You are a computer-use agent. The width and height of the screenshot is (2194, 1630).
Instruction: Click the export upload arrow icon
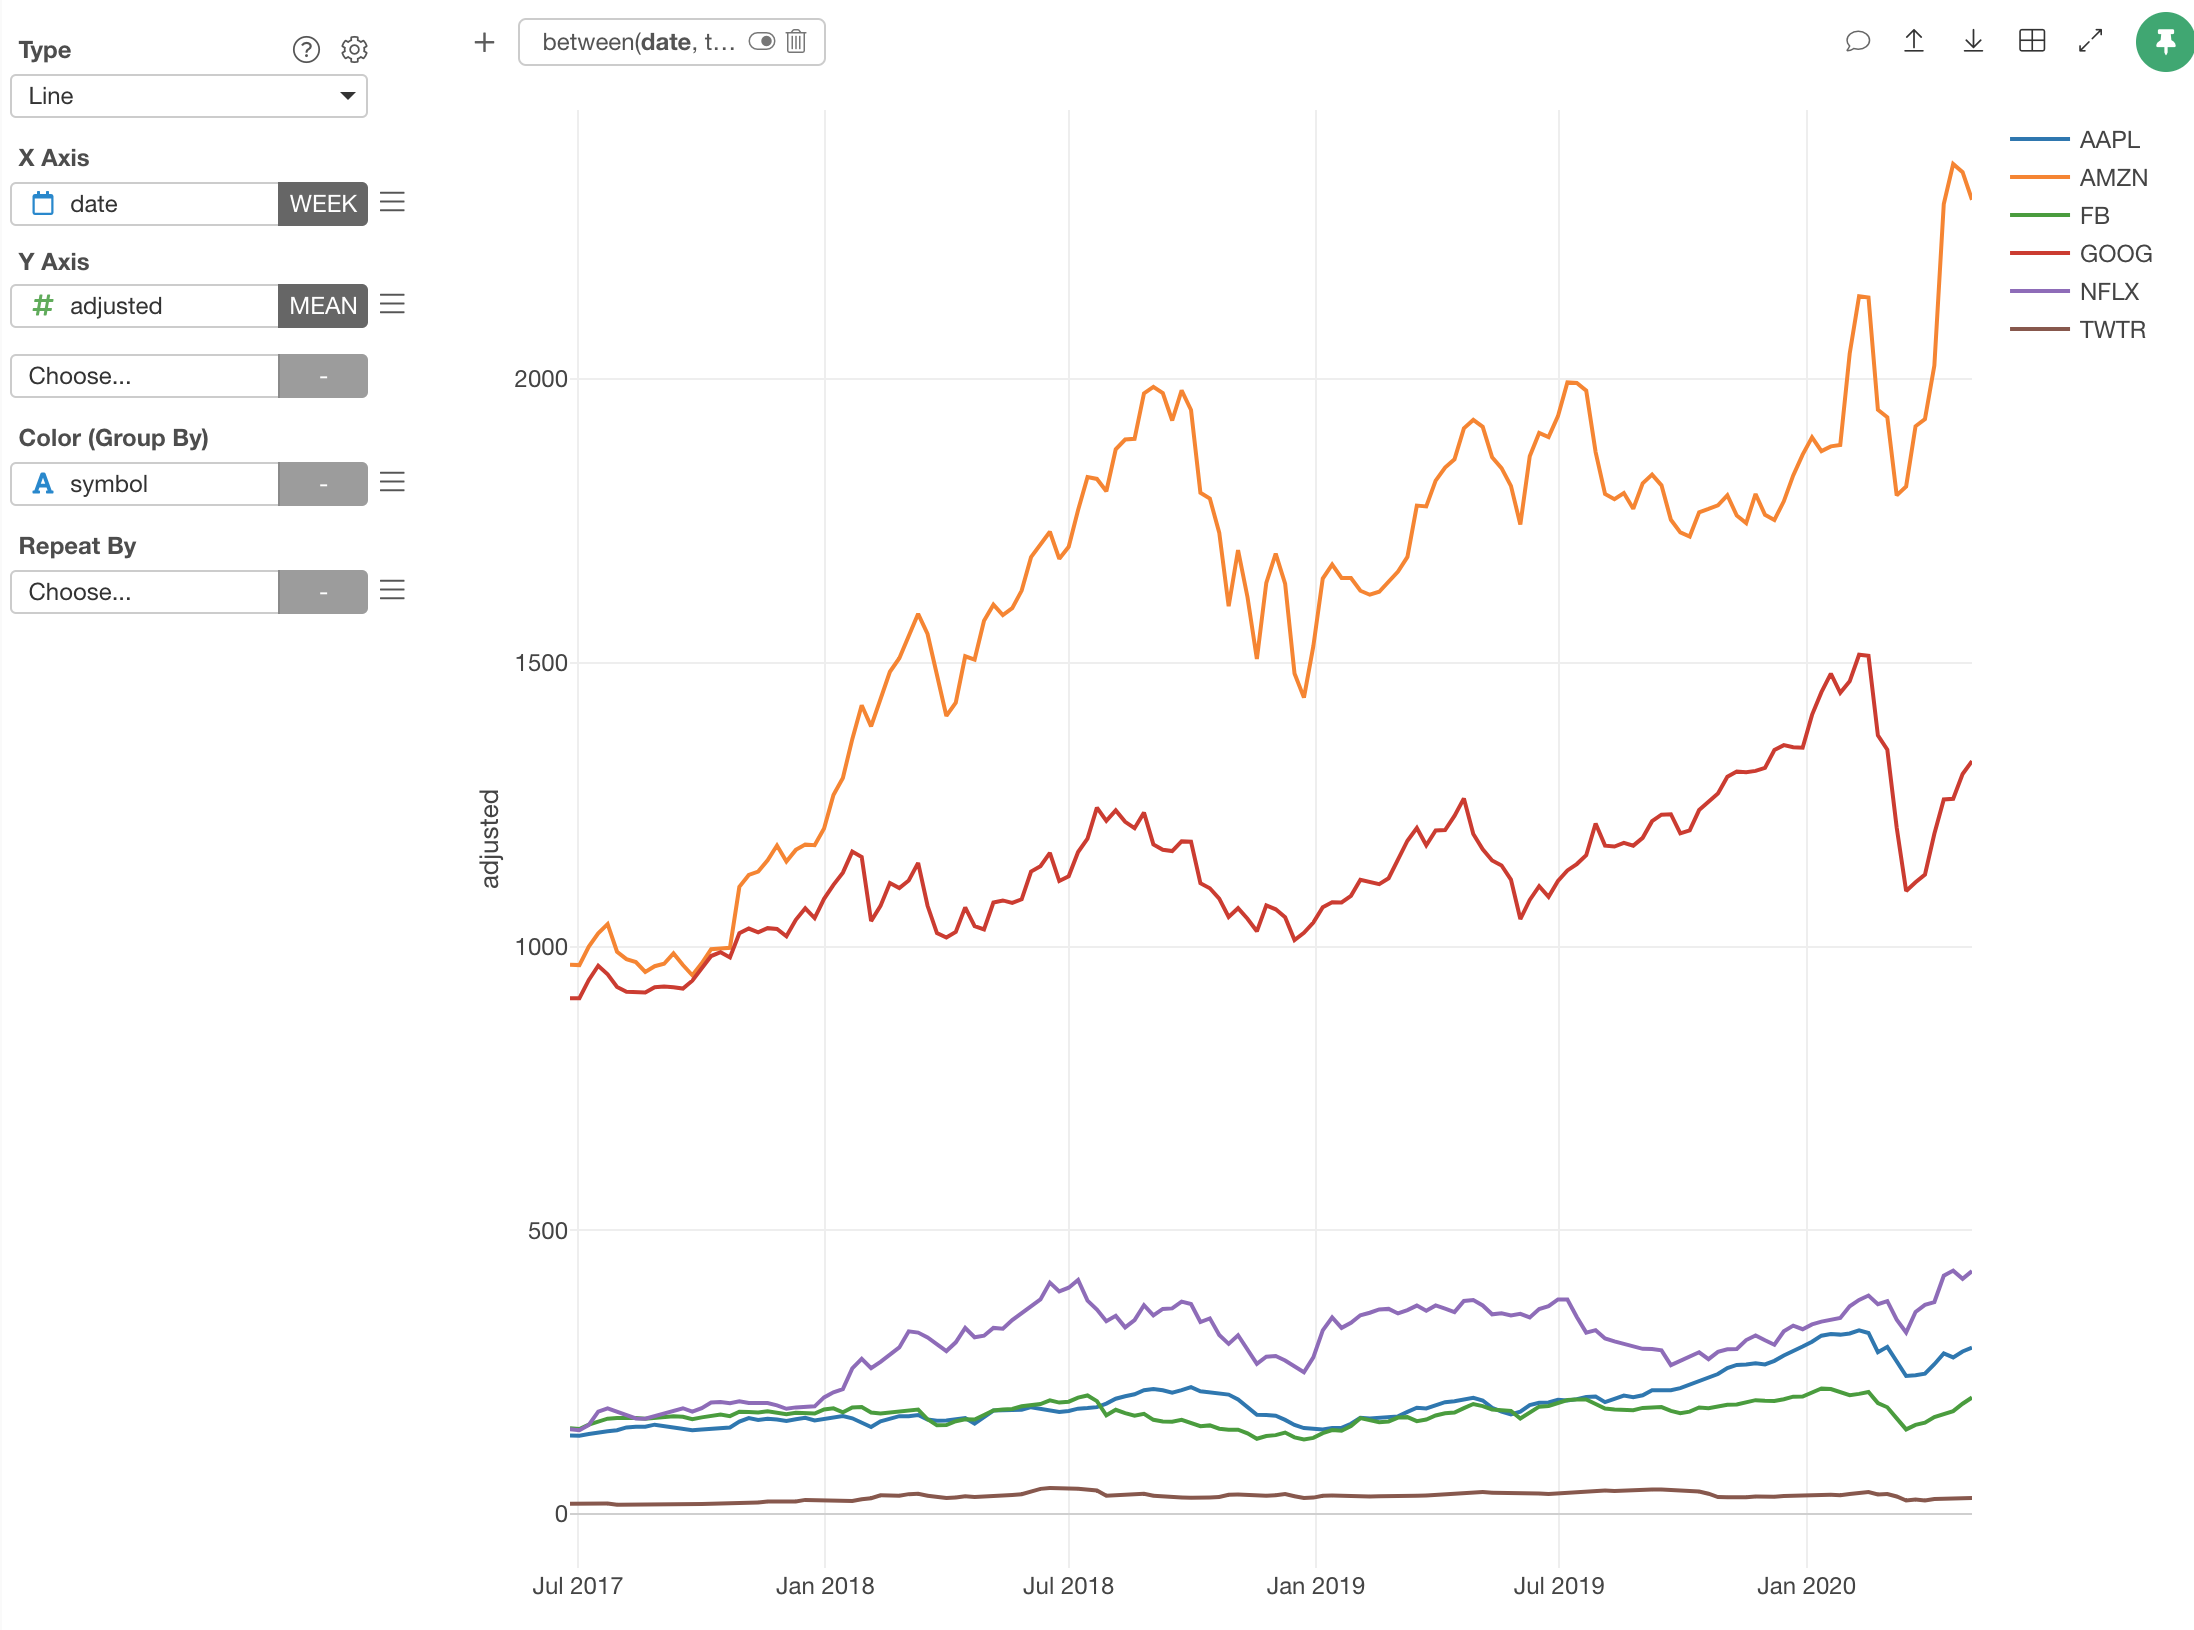pos(1914,41)
